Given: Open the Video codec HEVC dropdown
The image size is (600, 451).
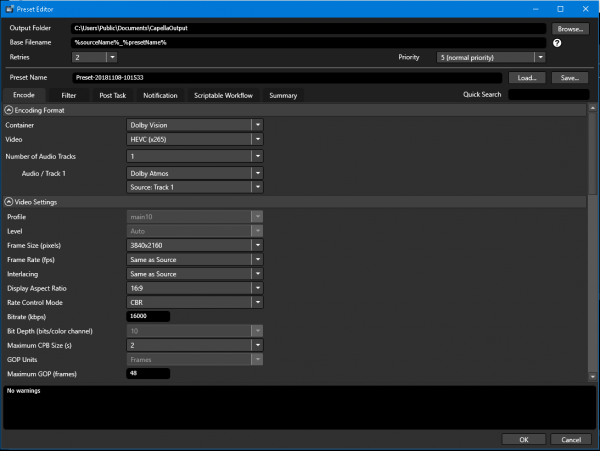Looking at the screenshot, I should click(x=256, y=140).
